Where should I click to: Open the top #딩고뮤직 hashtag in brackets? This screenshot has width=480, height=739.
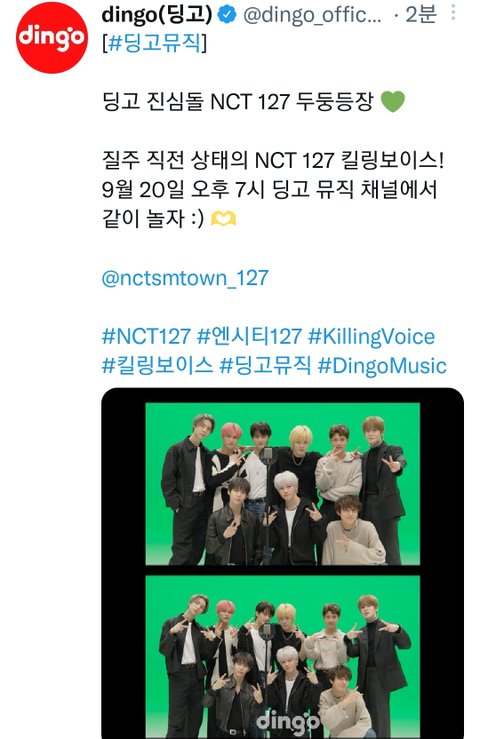tap(155, 43)
